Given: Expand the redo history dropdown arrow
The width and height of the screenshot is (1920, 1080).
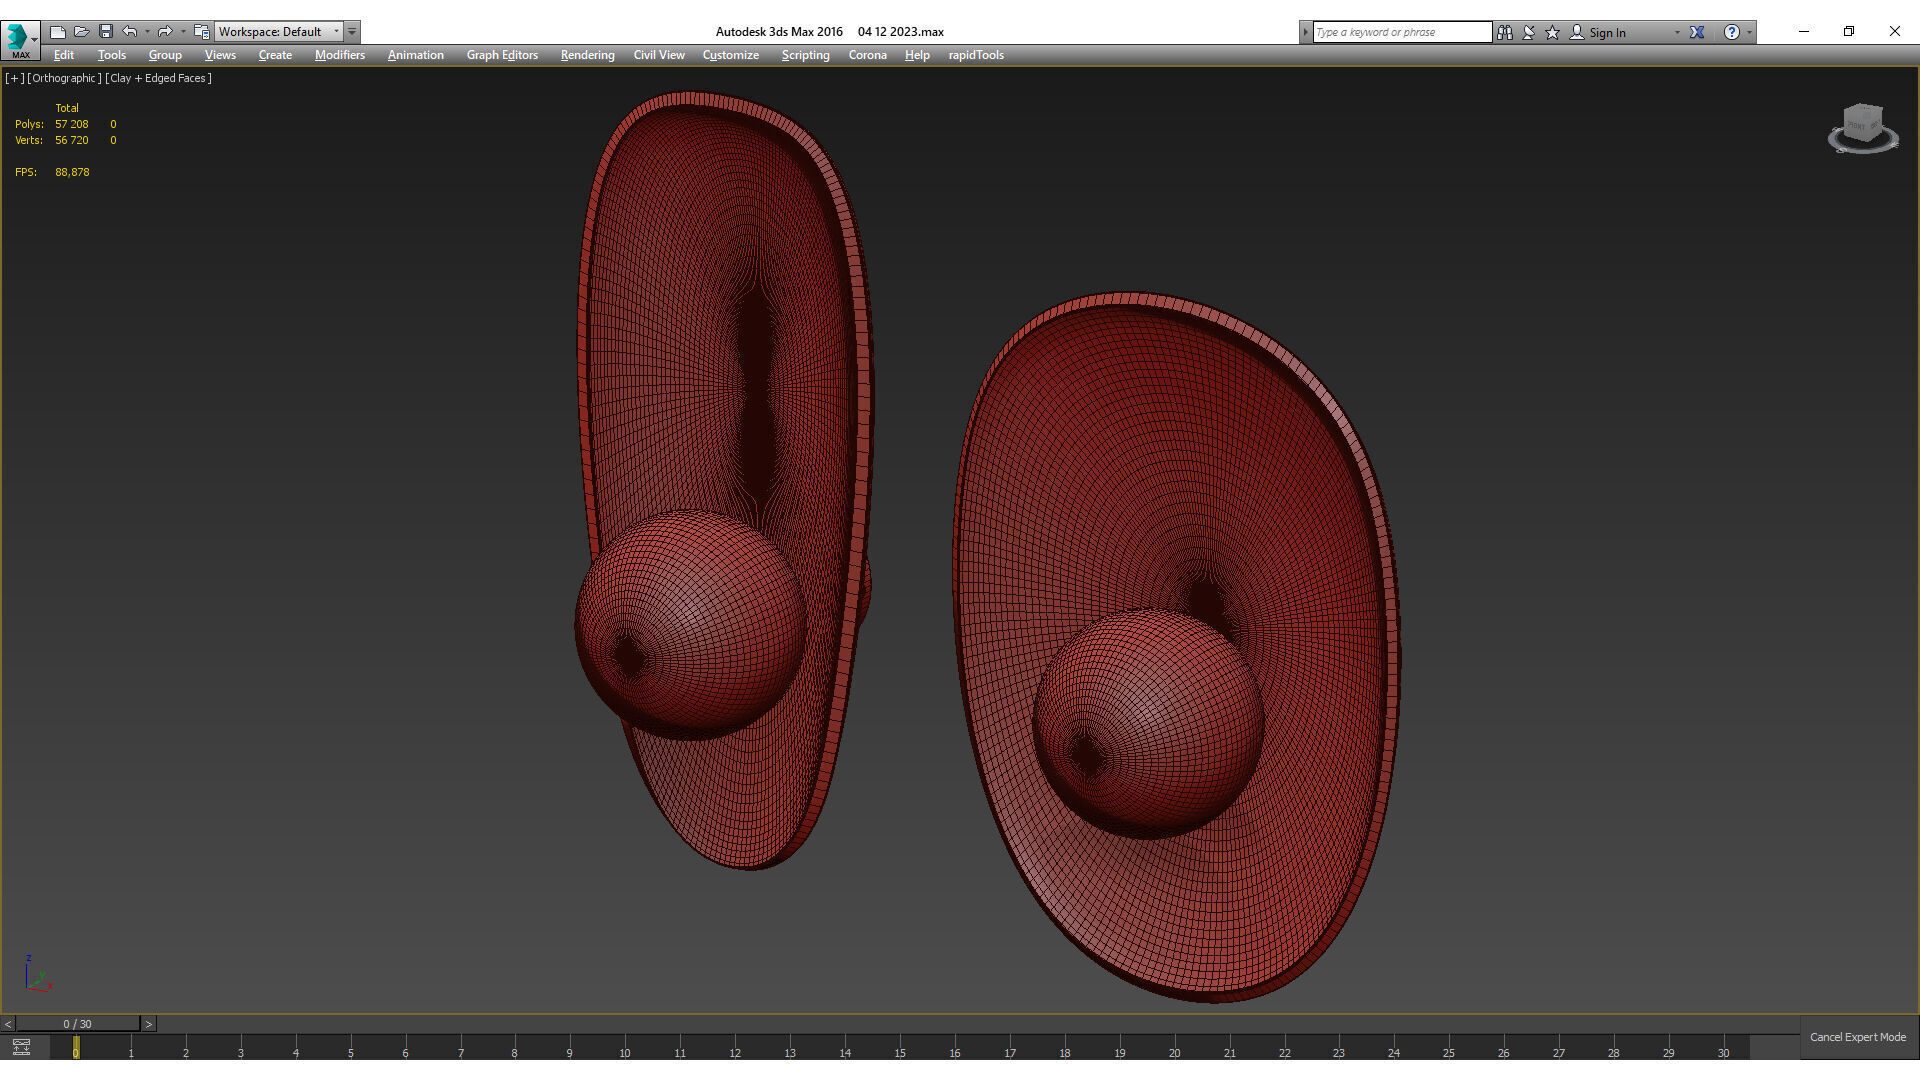Looking at the screenshot, I should click(183, 32).
